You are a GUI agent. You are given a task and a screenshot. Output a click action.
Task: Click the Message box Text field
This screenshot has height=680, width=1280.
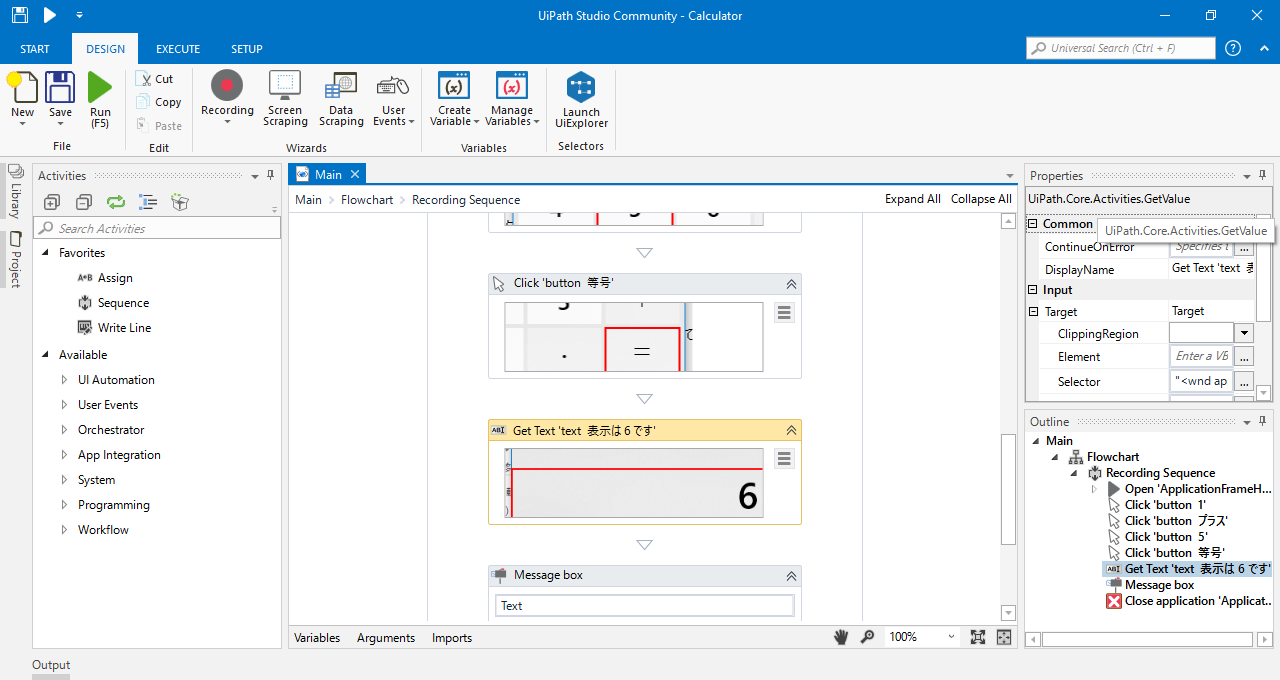[645, 605]
